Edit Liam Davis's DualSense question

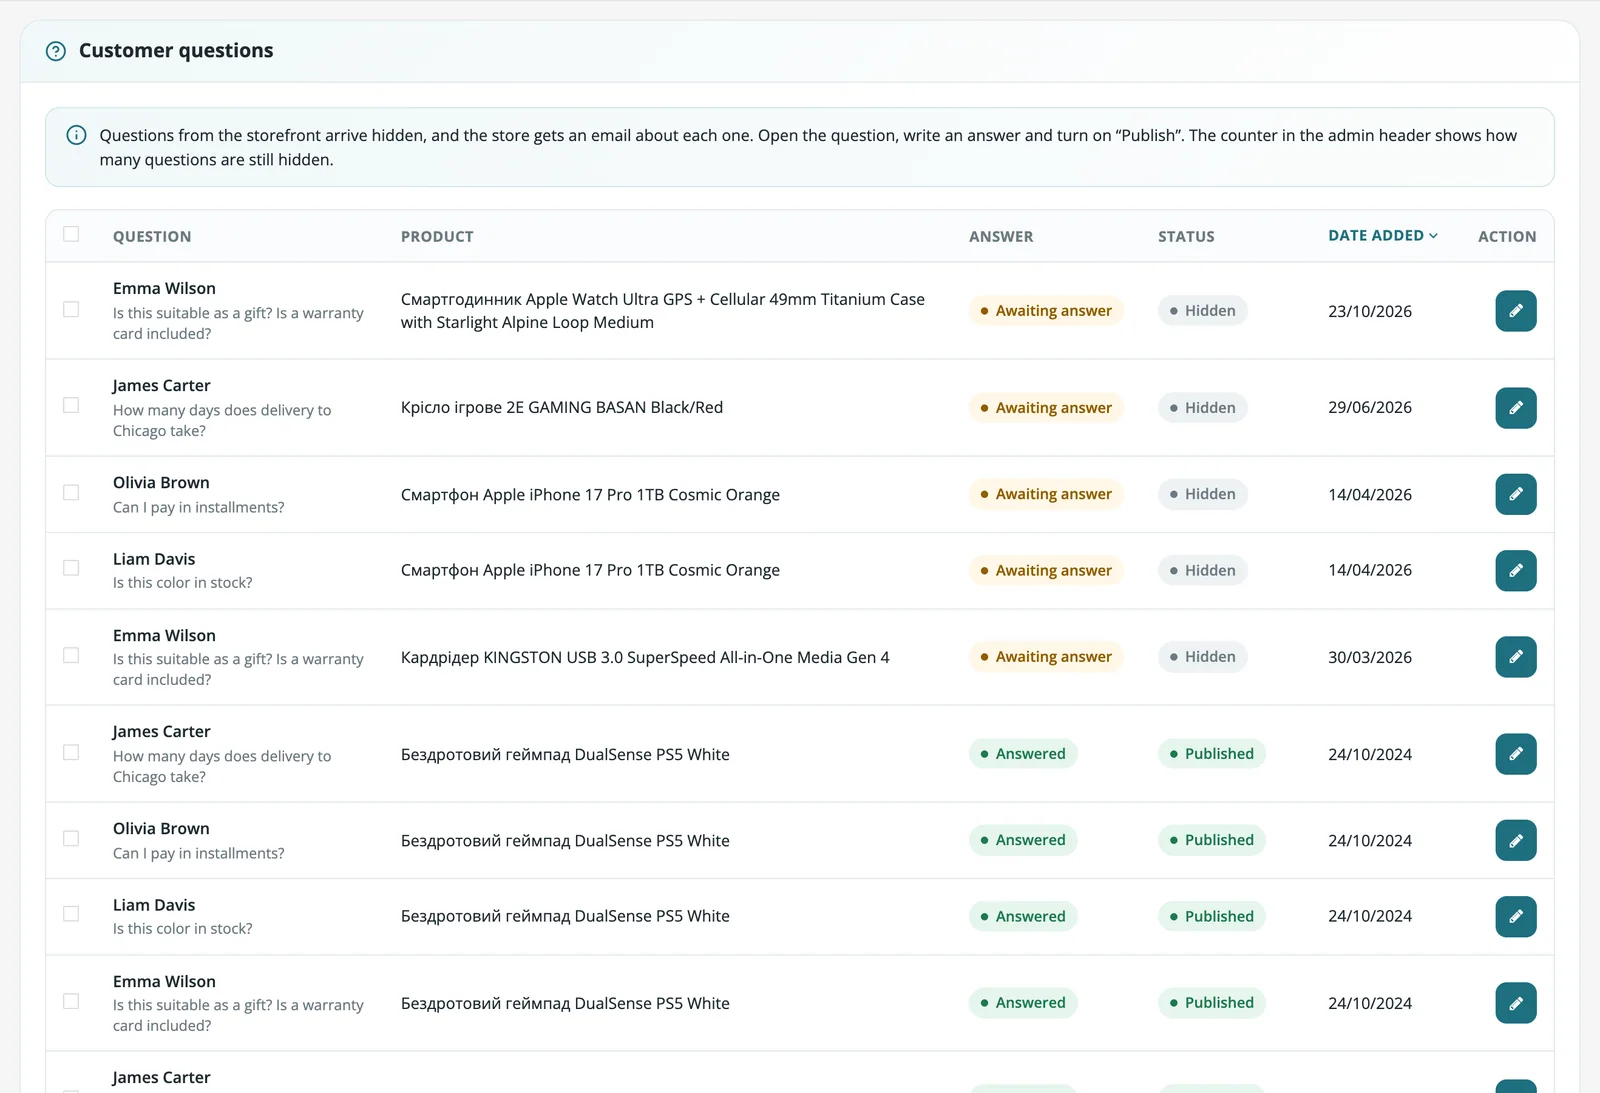1516,916
